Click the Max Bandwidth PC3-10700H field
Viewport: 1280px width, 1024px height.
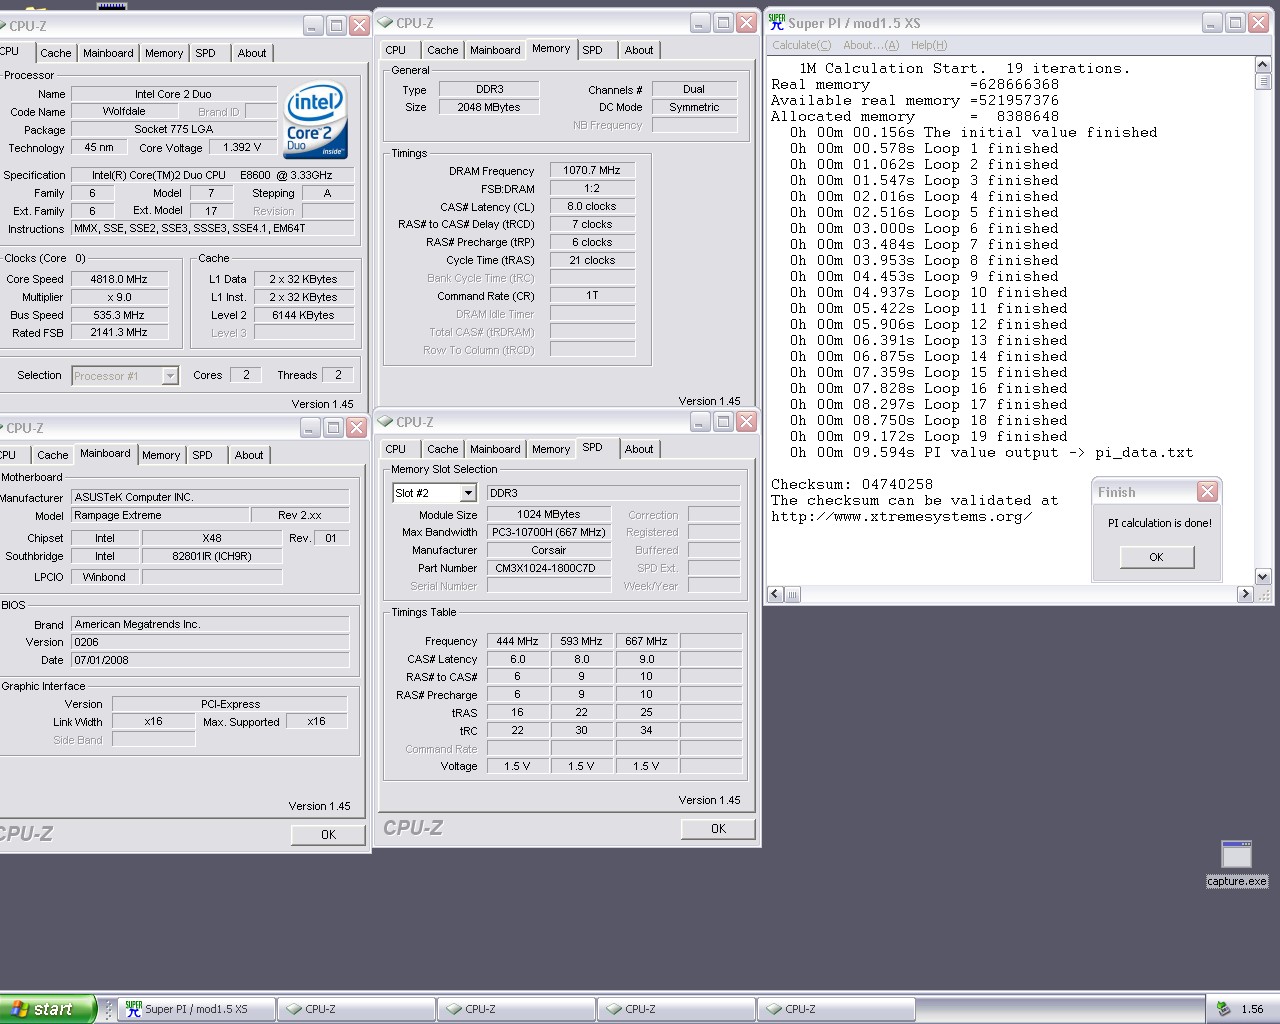(549, 532)
